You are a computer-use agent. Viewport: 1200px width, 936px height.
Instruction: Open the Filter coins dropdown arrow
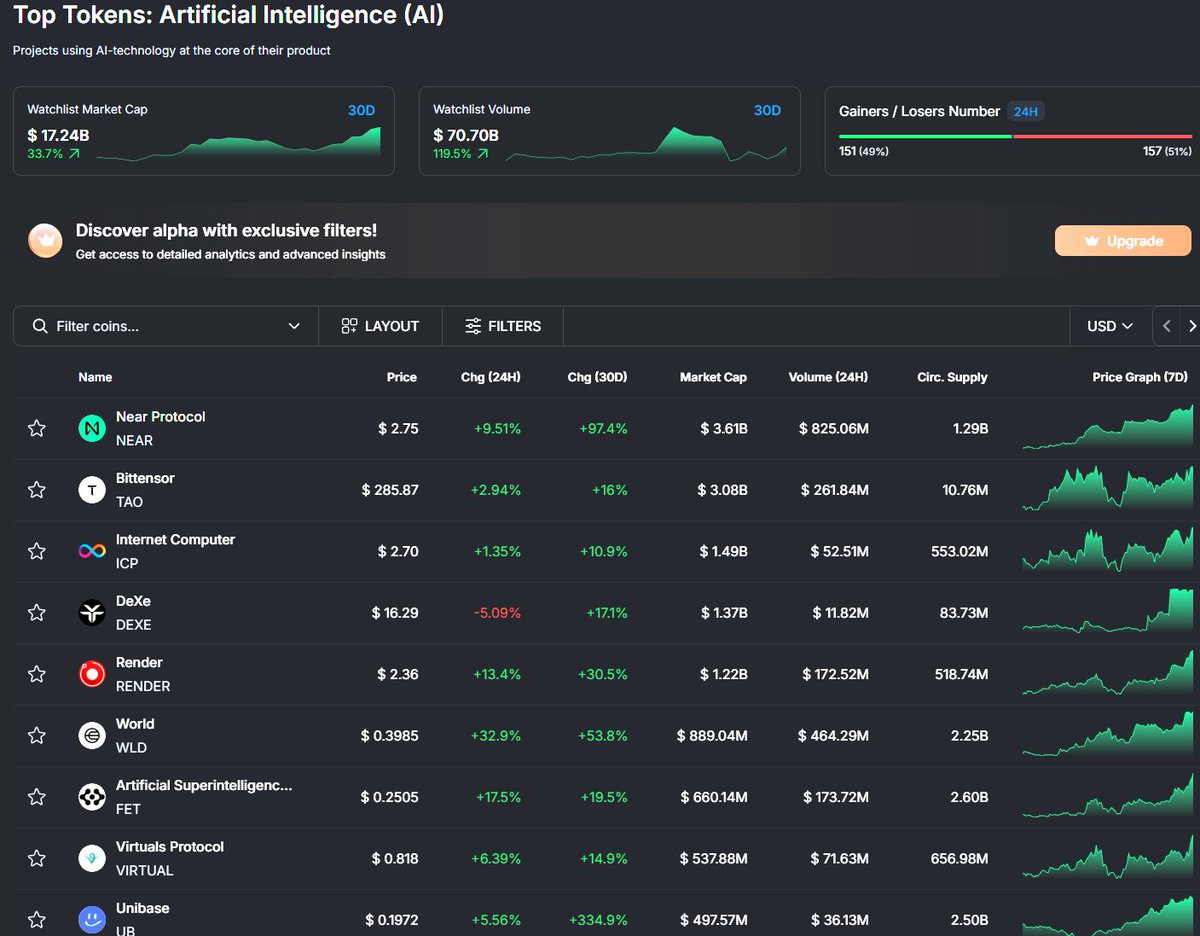(x=294, y=326)
